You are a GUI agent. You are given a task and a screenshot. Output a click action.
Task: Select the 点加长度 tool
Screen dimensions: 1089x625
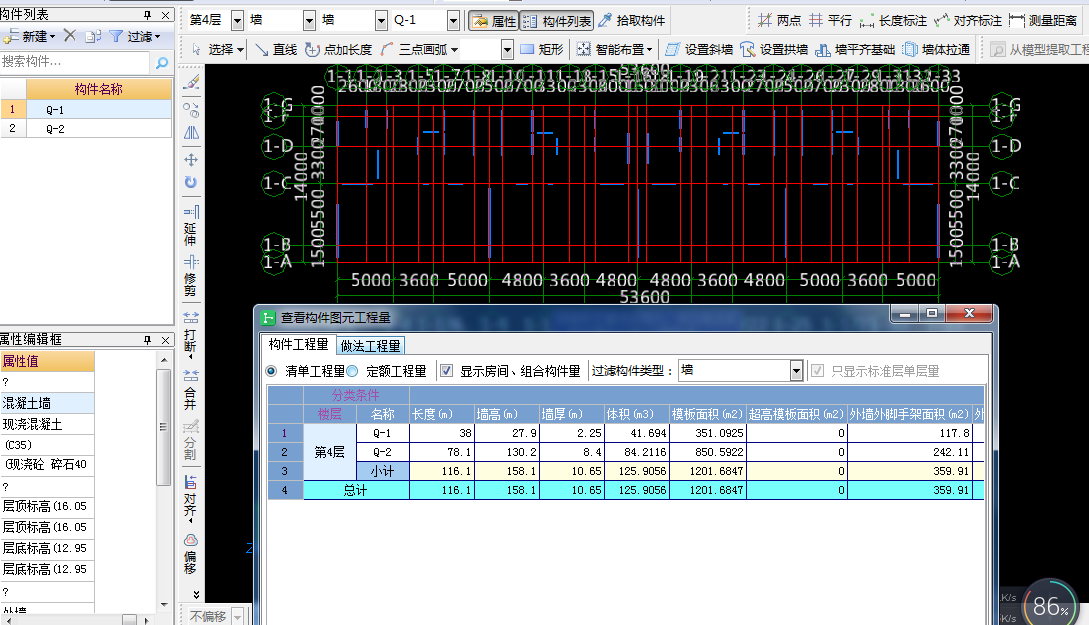coord(339,49)
